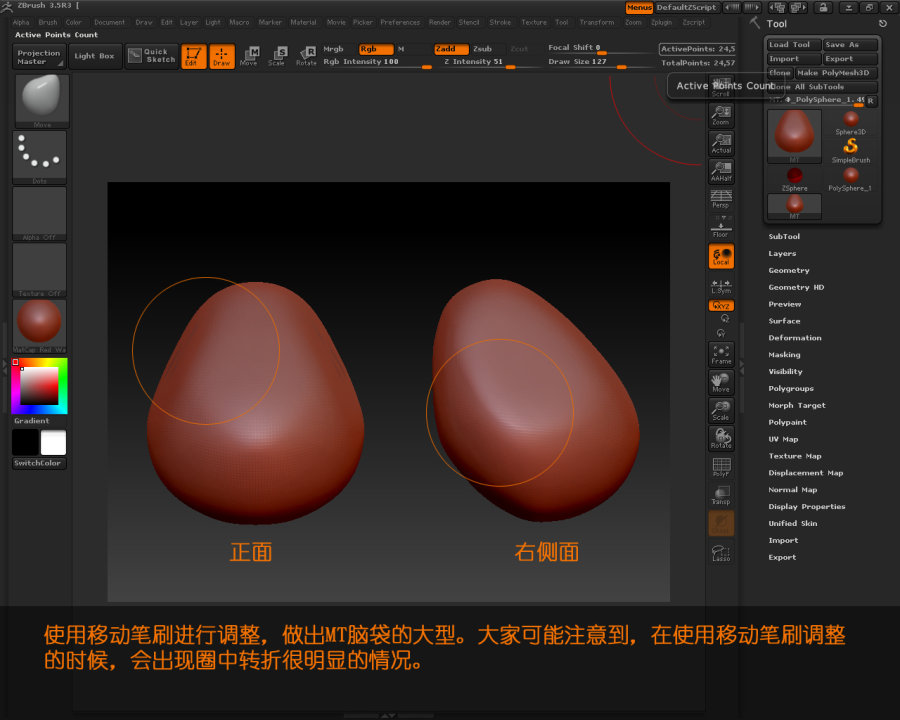900x720 pixels.
Task: Toggle Local transformations button
Action: pos(721,256)
